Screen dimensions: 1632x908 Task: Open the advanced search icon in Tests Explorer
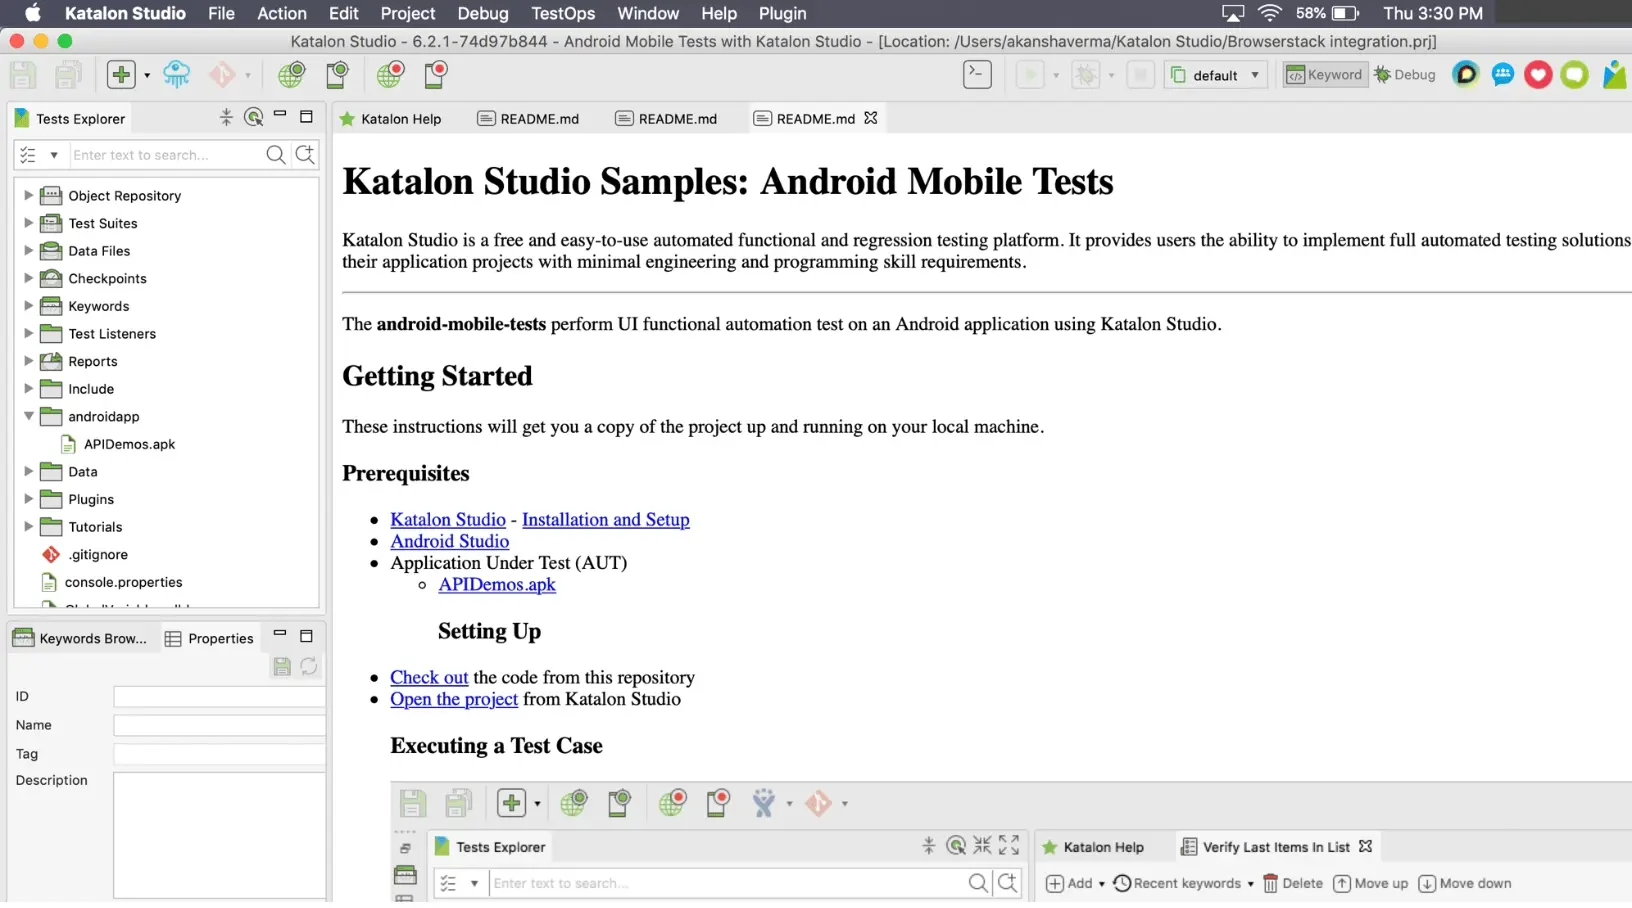coord(305,155)
